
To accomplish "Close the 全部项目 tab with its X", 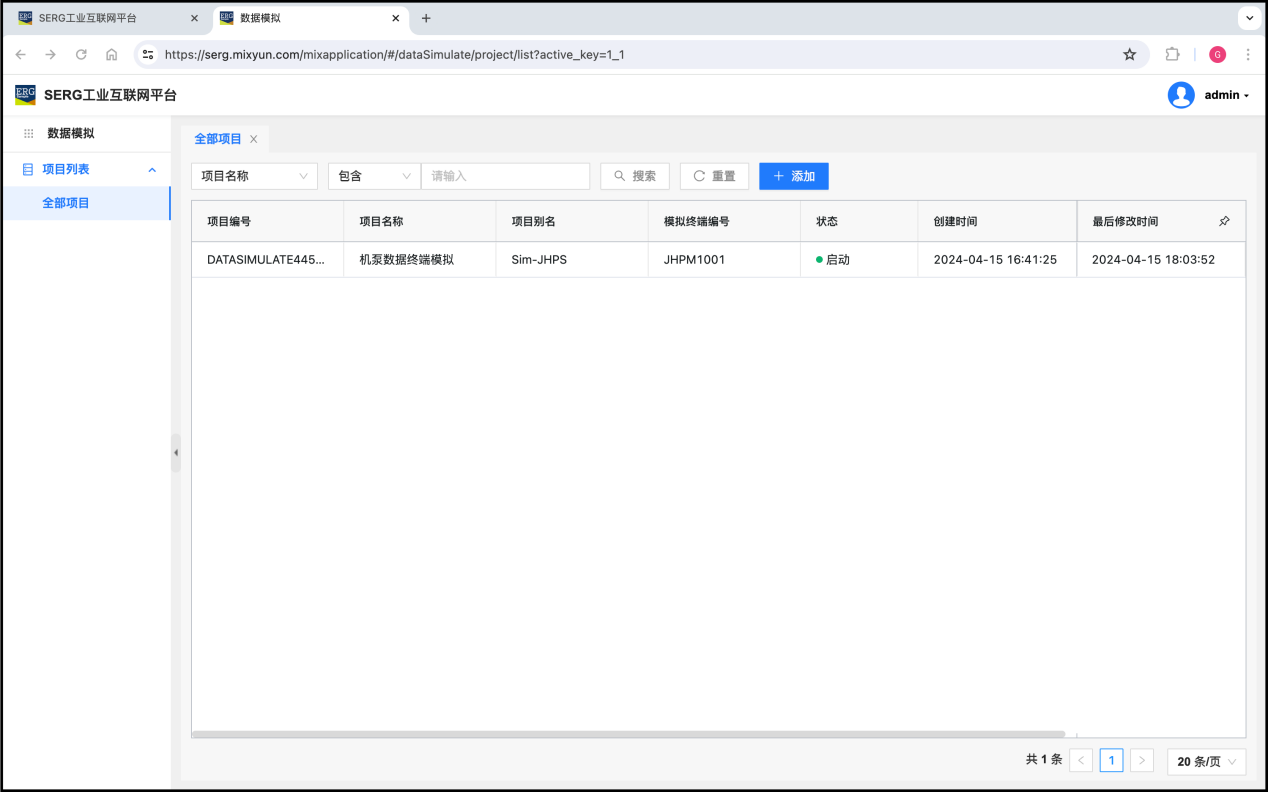I will [254, 139].
